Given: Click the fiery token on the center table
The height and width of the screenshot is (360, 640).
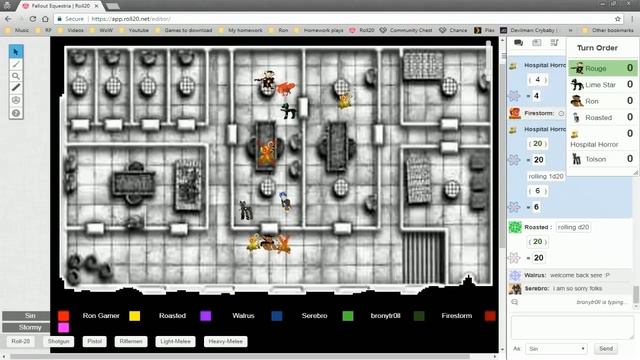Looking at the screenshot, I should pos(267,153).
